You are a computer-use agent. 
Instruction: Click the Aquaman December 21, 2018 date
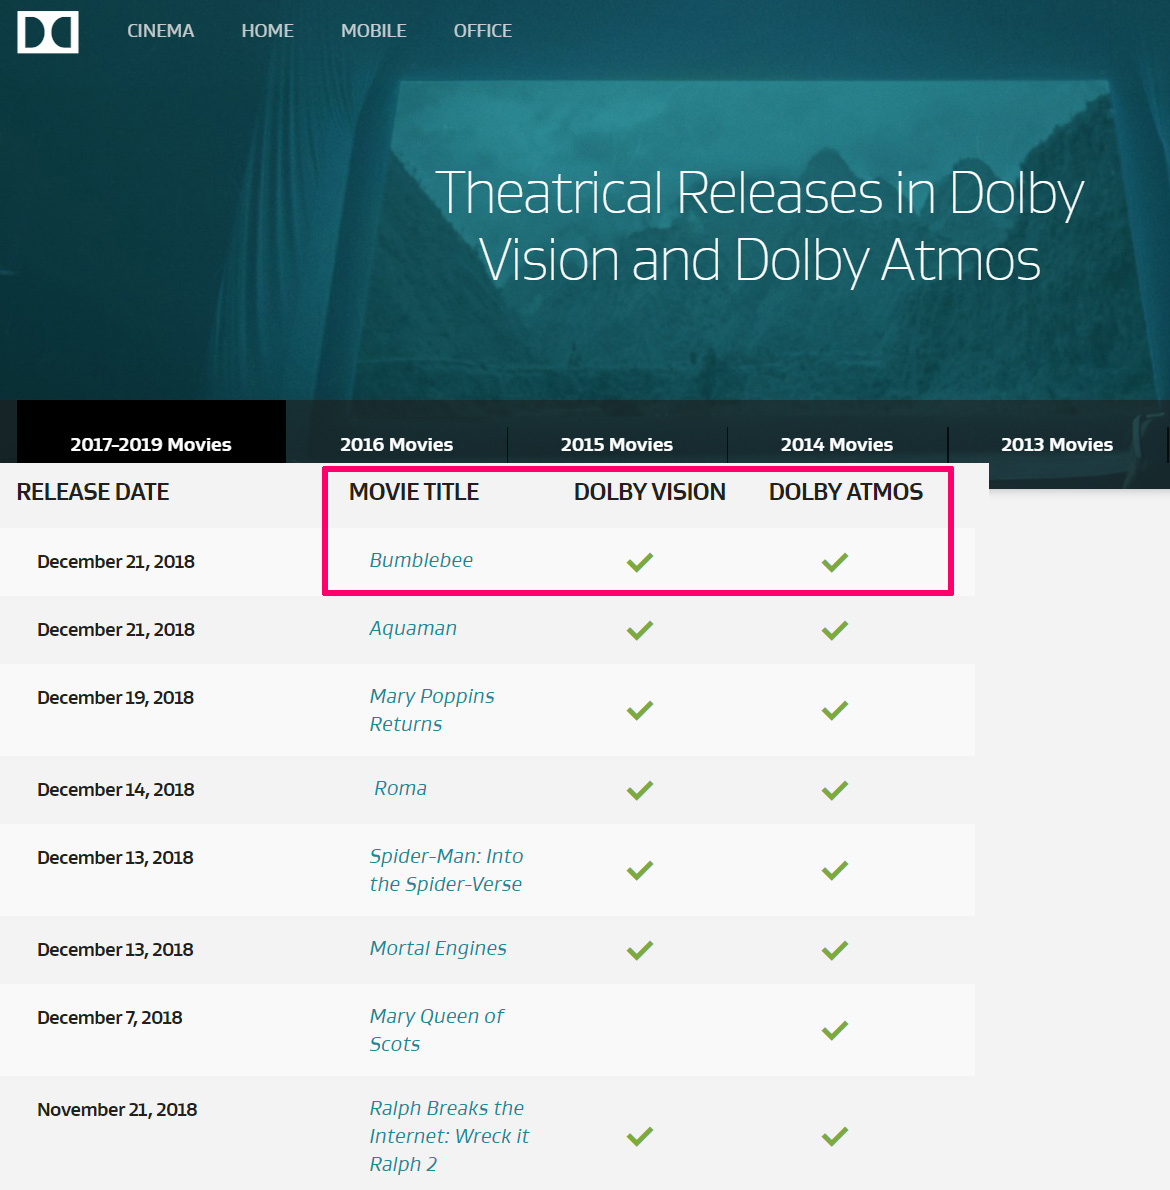116,630
